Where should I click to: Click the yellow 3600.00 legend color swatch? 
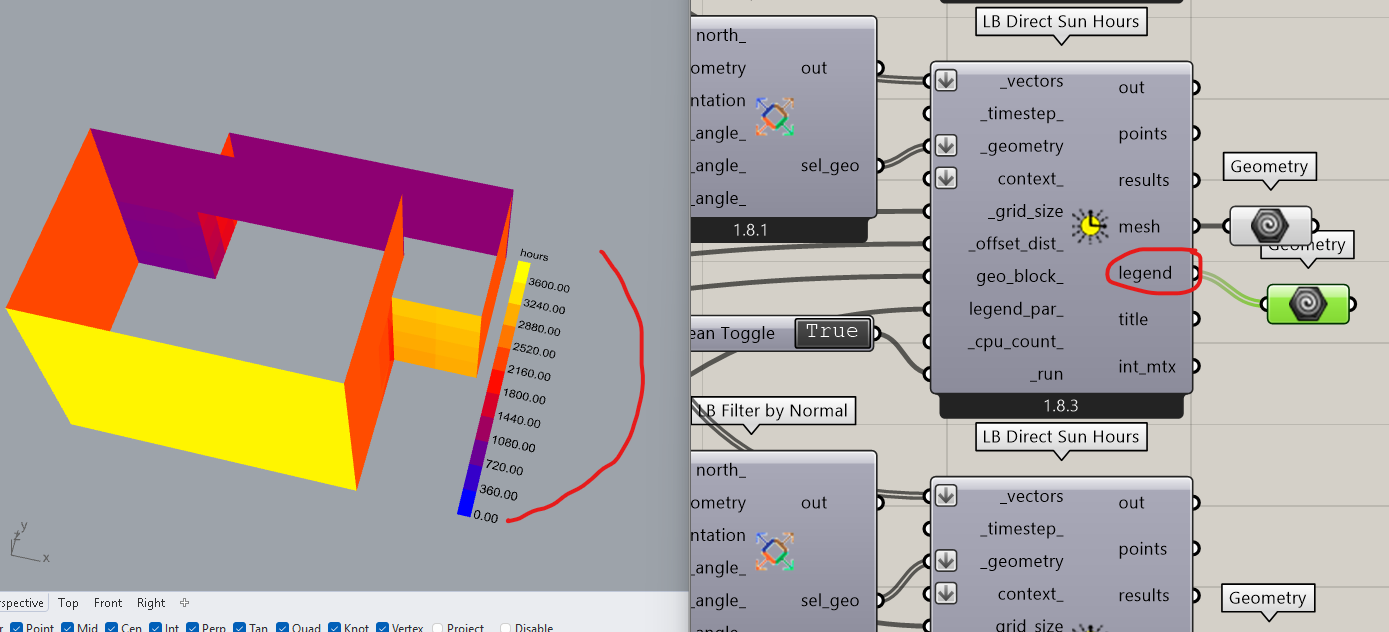tap(521, 282)
